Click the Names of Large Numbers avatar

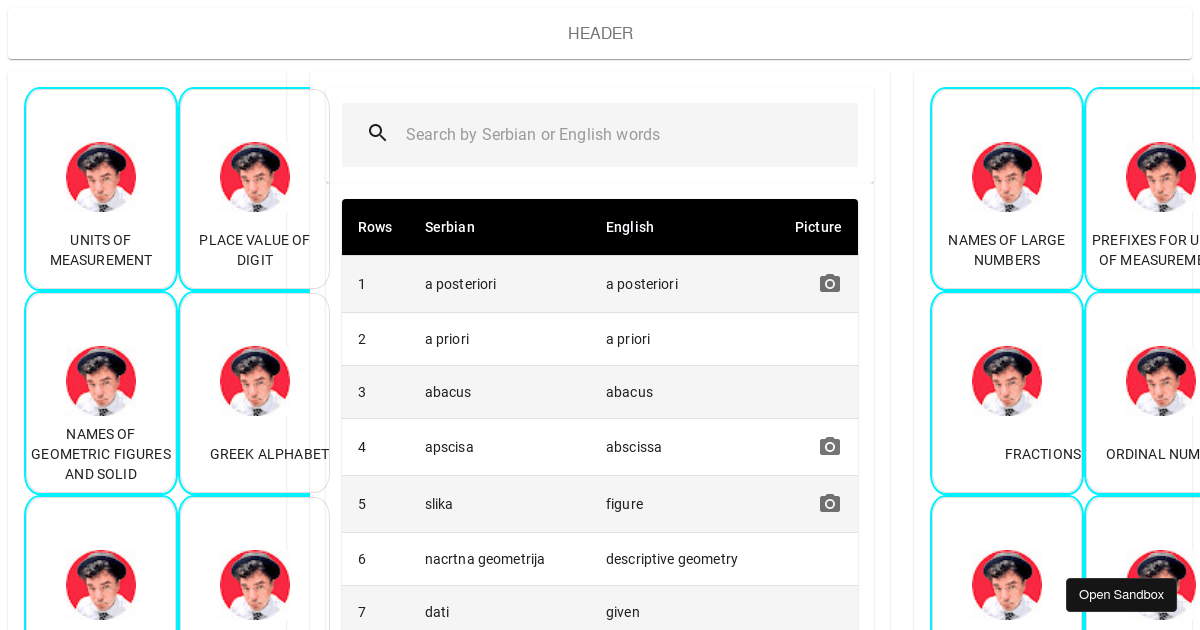(x=1006, y=177)
